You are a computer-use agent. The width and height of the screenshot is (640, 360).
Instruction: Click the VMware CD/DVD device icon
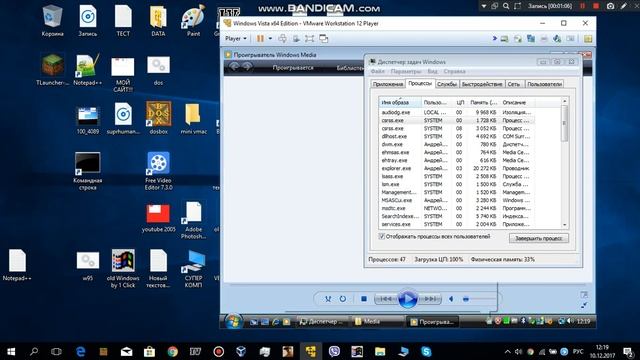(x=518, y=39)
